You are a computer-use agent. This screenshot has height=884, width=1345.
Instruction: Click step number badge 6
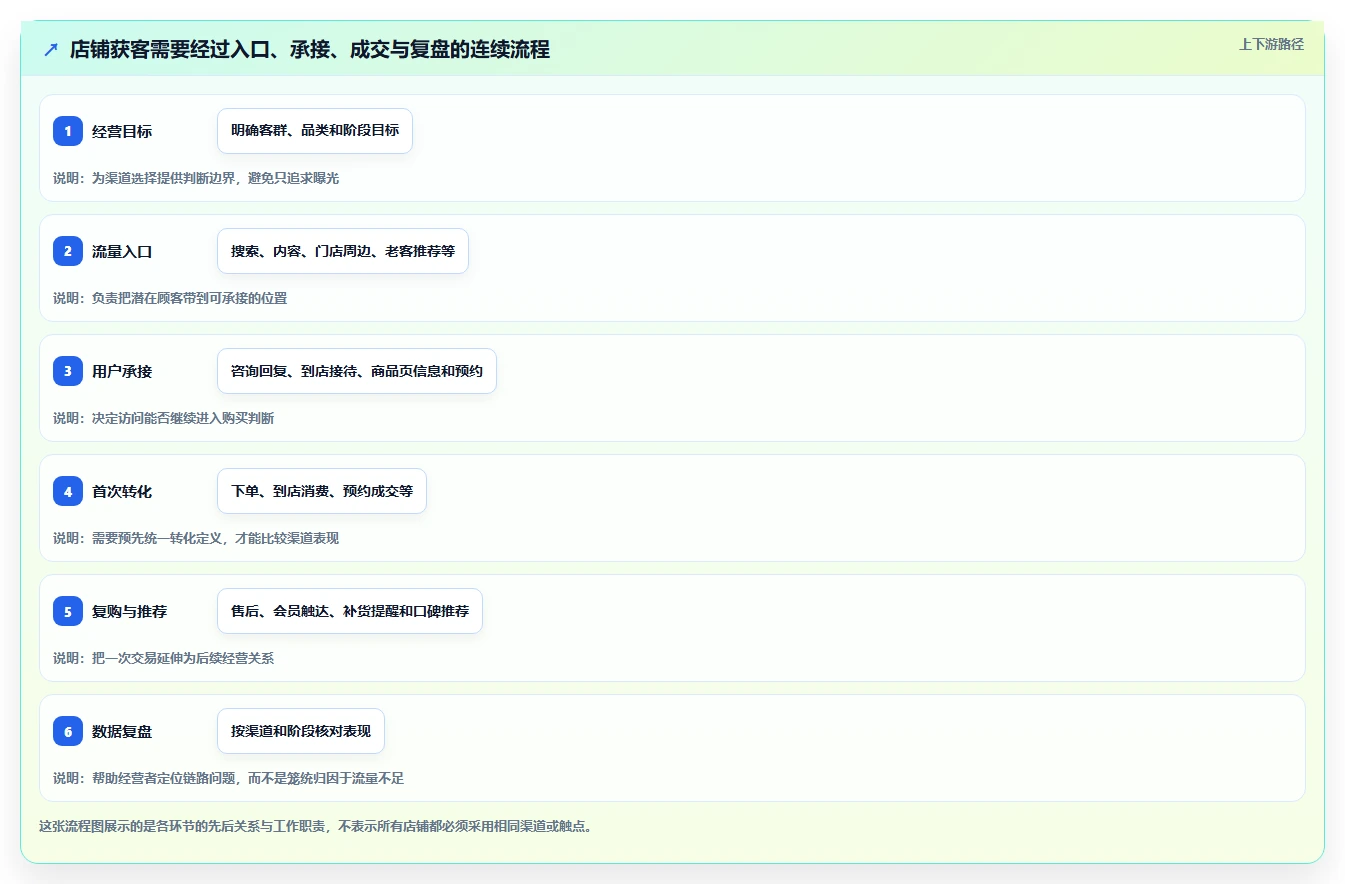[68, 731]
